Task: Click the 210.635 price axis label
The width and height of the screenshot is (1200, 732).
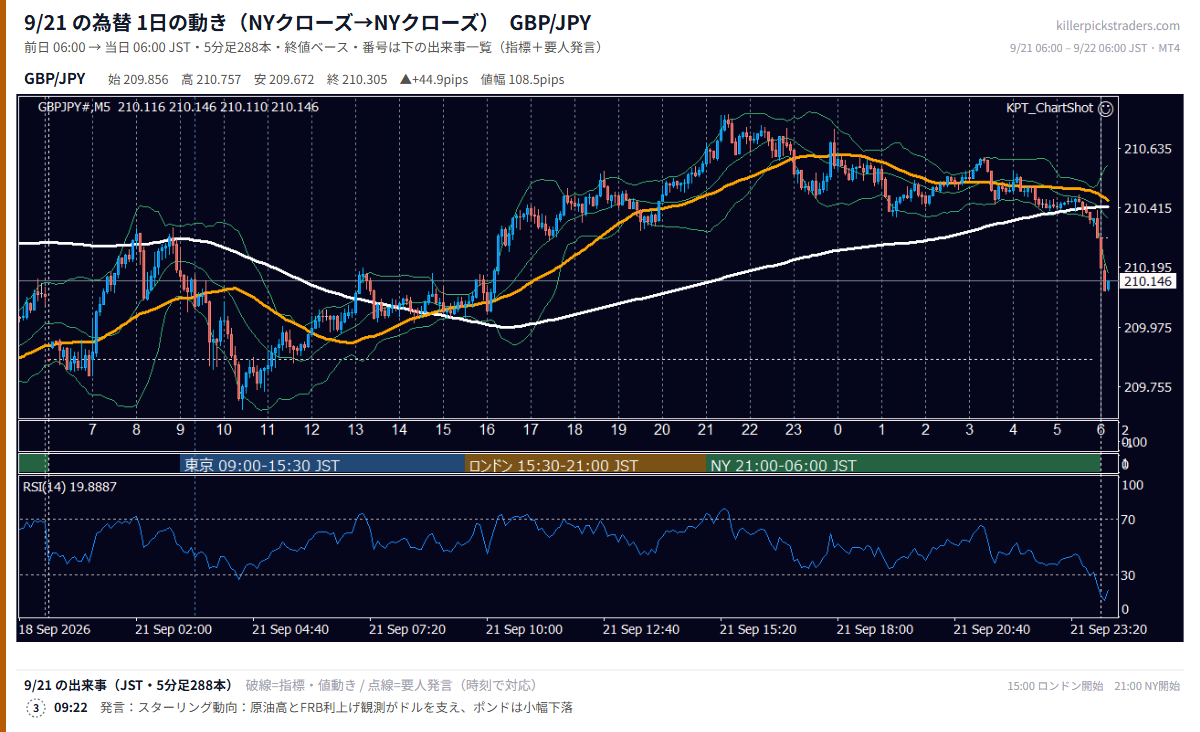Action: pyautogui.click(x=1147, y=150)
